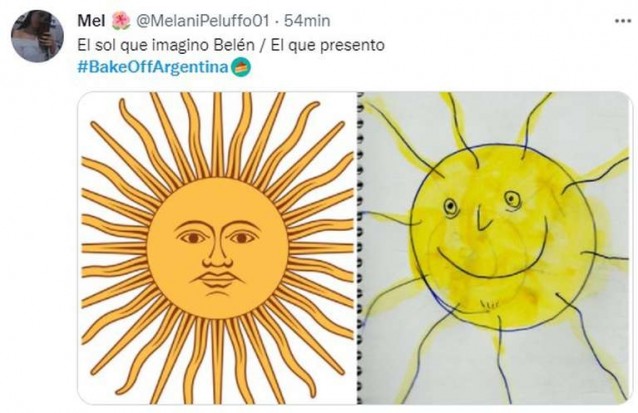Open the three-dot more options menu
The width and height of the screenshot is (638, 413).
[622, 22]
